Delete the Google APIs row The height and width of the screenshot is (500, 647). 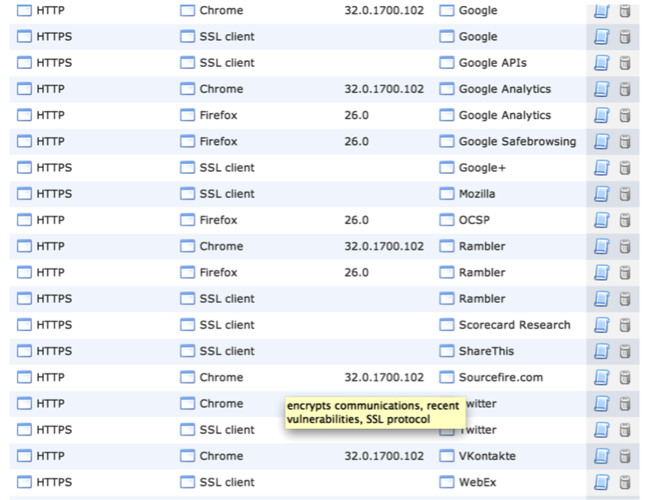625,63
